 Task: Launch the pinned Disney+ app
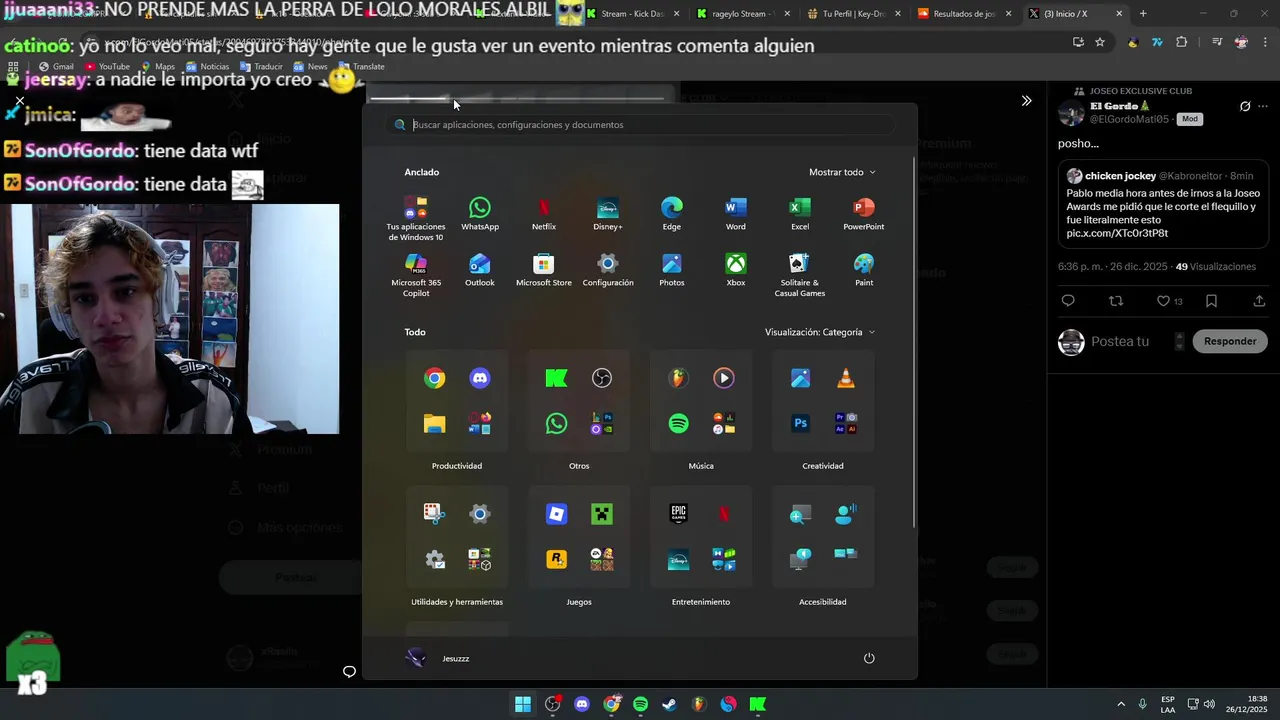pos(608,213)
